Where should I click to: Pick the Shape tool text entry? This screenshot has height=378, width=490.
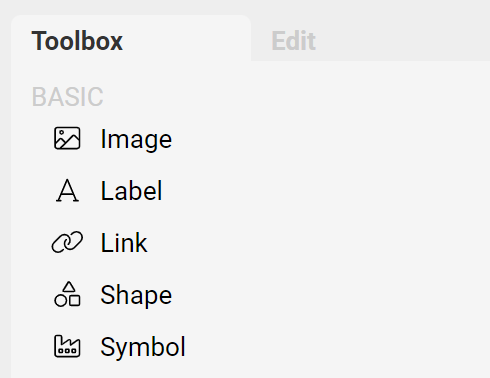[x=136, y=295]
